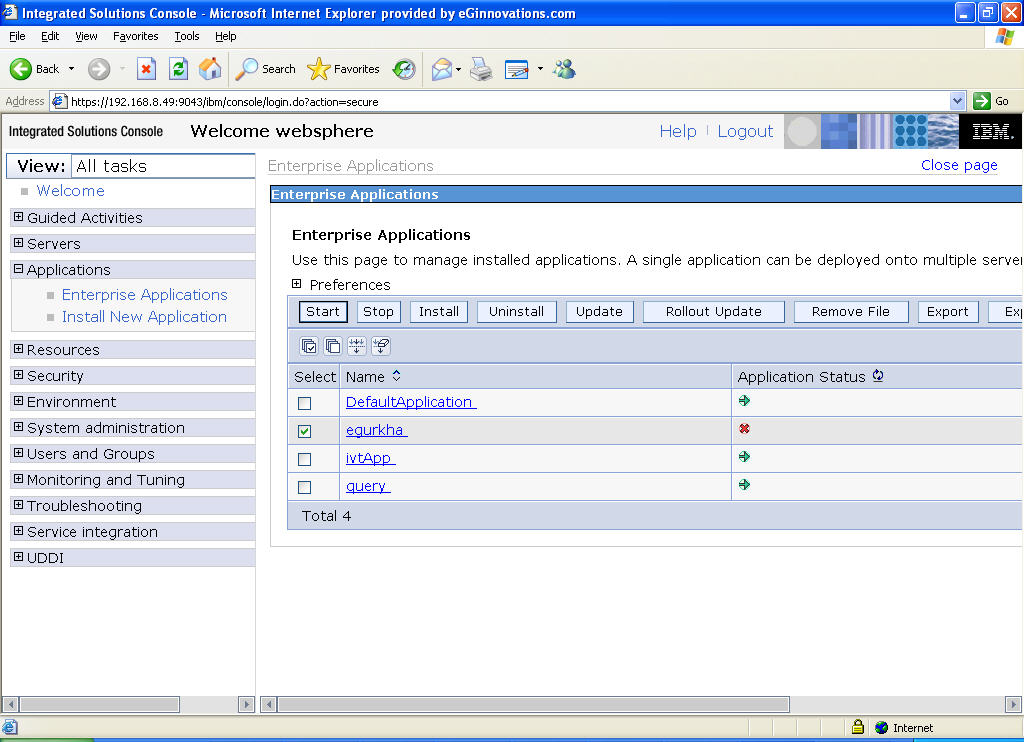Screen dimensions: 1024x742
Task: Open the Search magnifier in browser toolbar
Action: (246, 69)
